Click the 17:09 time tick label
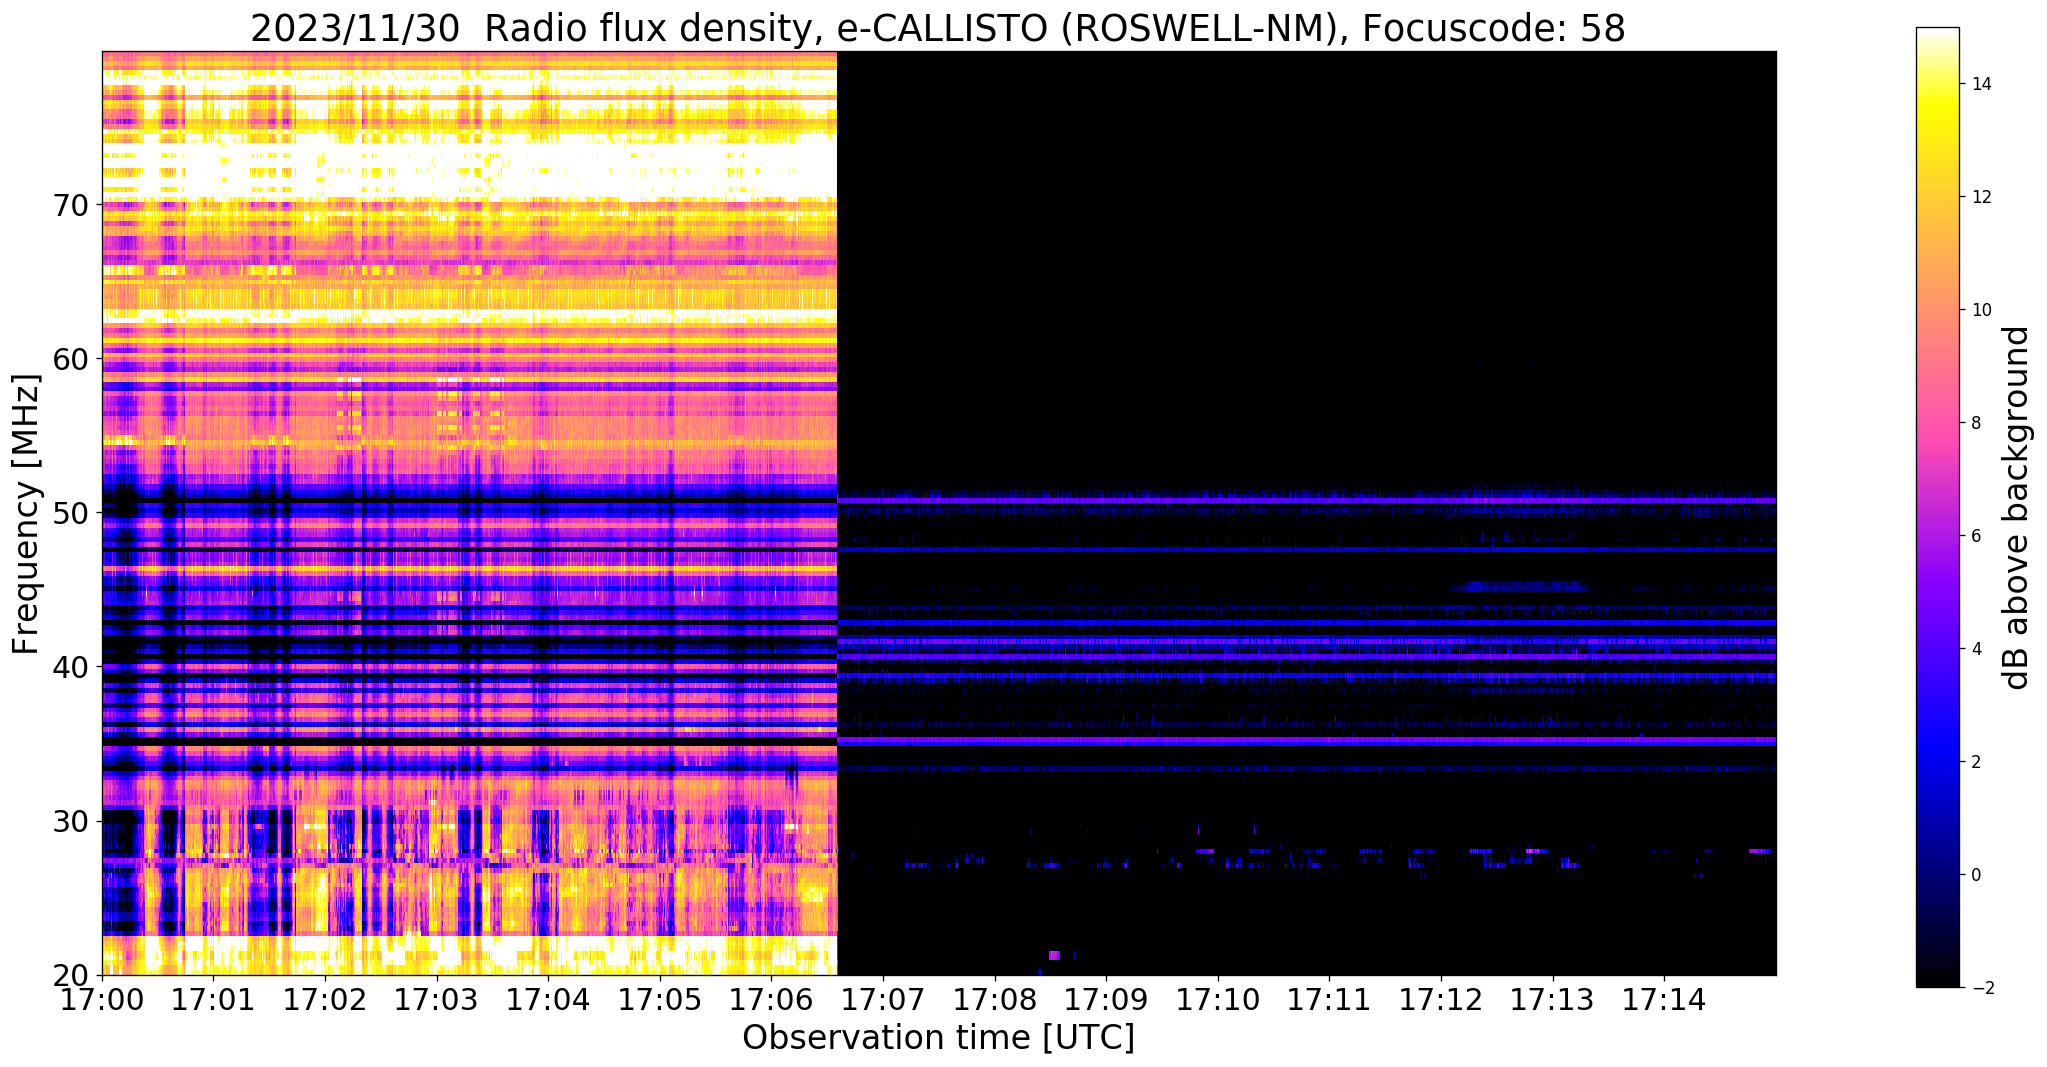This screenshot has height=1067, width=2047. click(1106, 998)
